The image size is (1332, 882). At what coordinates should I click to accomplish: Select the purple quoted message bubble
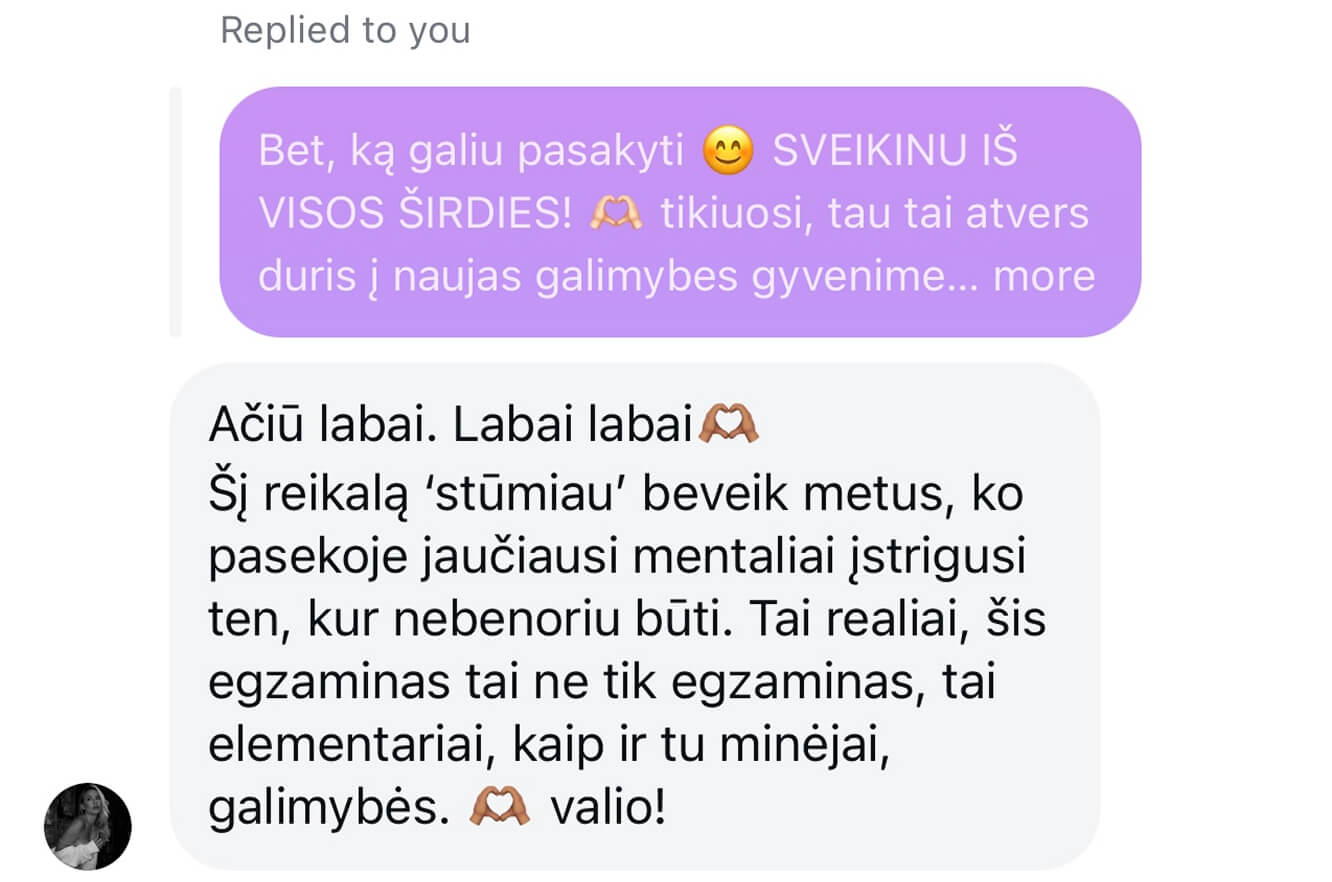point(680,212)
